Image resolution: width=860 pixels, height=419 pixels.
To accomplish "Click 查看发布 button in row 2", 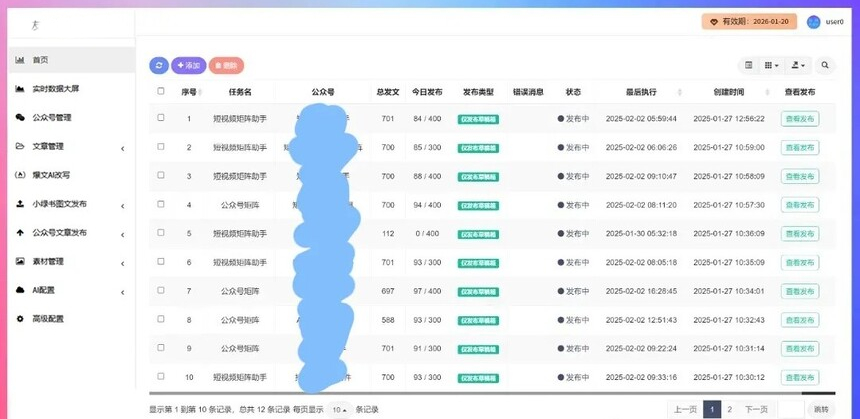I will click(x=799, y=147).
